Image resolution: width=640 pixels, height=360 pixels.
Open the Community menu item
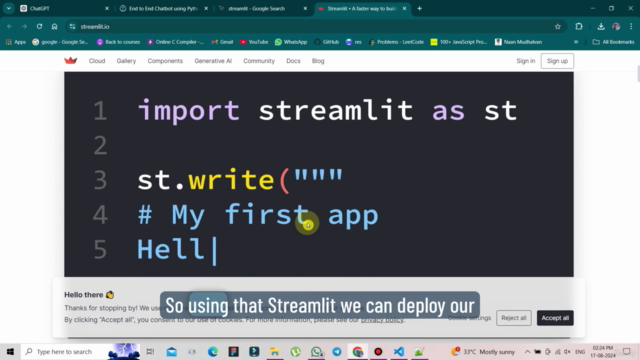[x=259, y=61]
